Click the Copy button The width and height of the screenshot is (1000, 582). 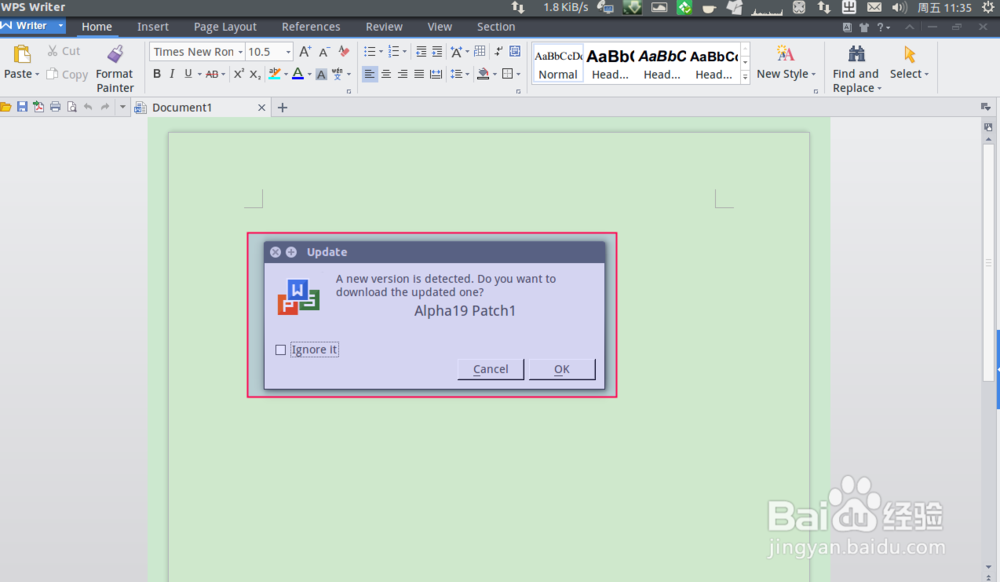(x=67, y=75)
